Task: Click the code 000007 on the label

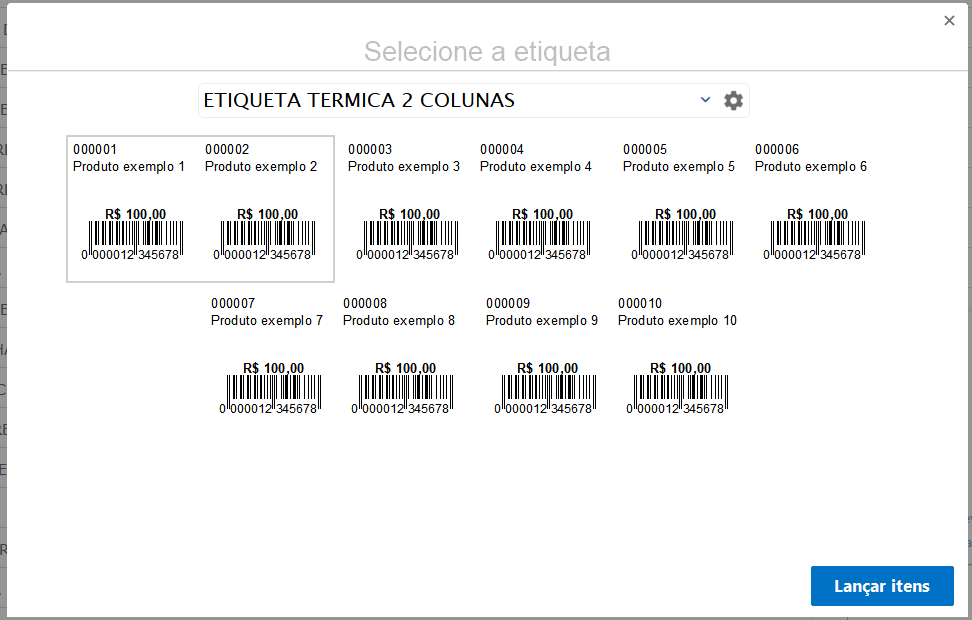Action: (x=233, y=304)
